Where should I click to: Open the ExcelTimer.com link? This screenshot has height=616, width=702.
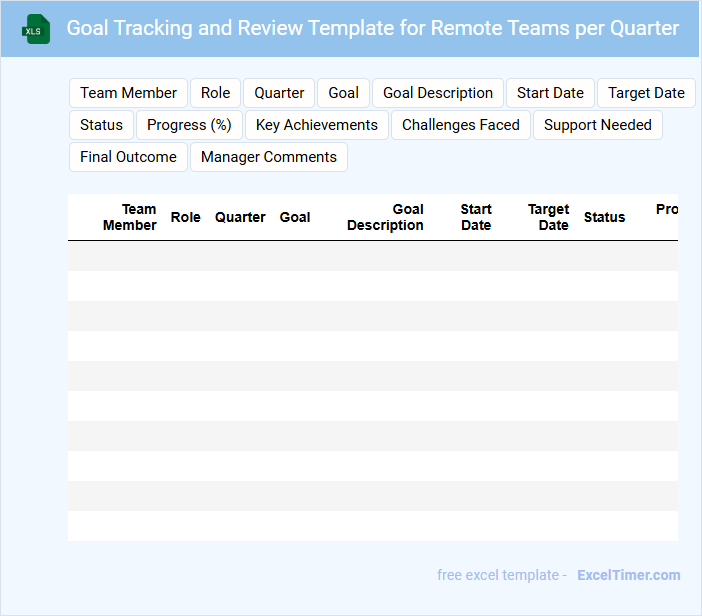point(629,575)
